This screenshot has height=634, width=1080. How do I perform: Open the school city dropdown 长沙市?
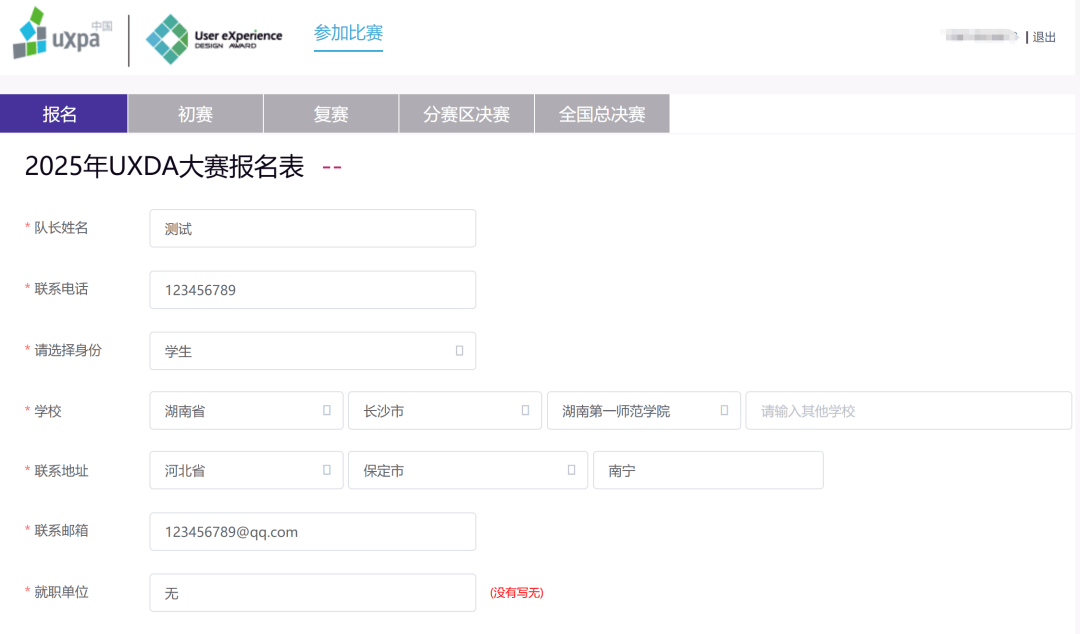tap(444, 411)
